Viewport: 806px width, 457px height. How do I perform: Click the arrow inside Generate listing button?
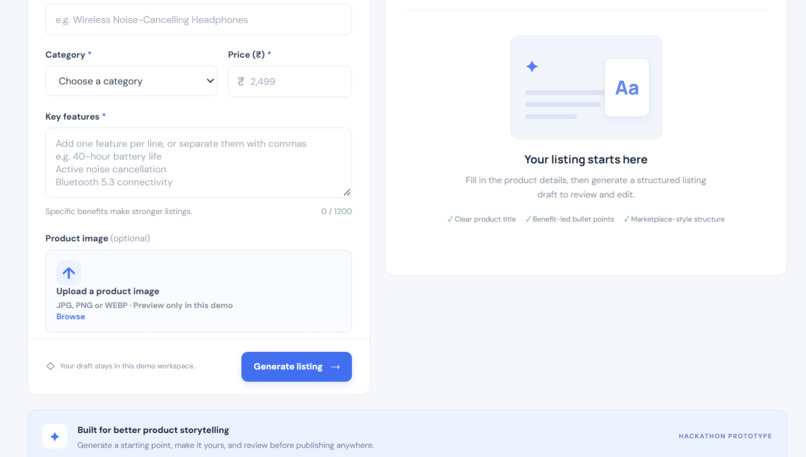pos(336,367)
